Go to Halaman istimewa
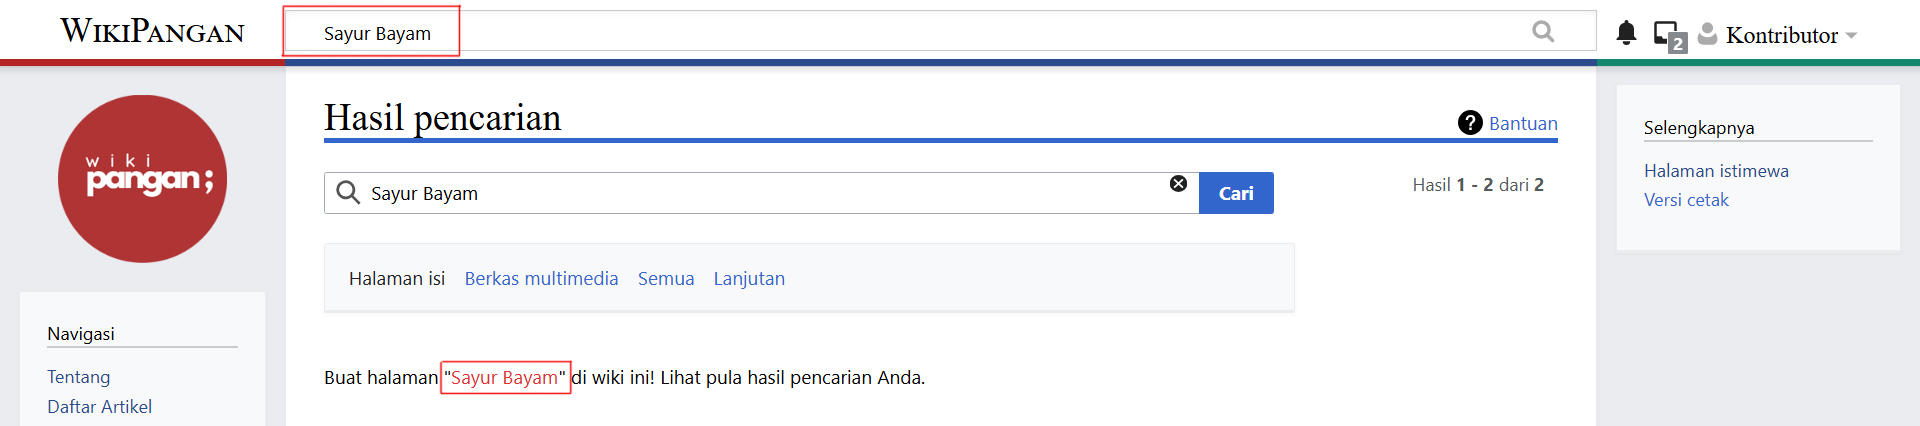 1716,171
